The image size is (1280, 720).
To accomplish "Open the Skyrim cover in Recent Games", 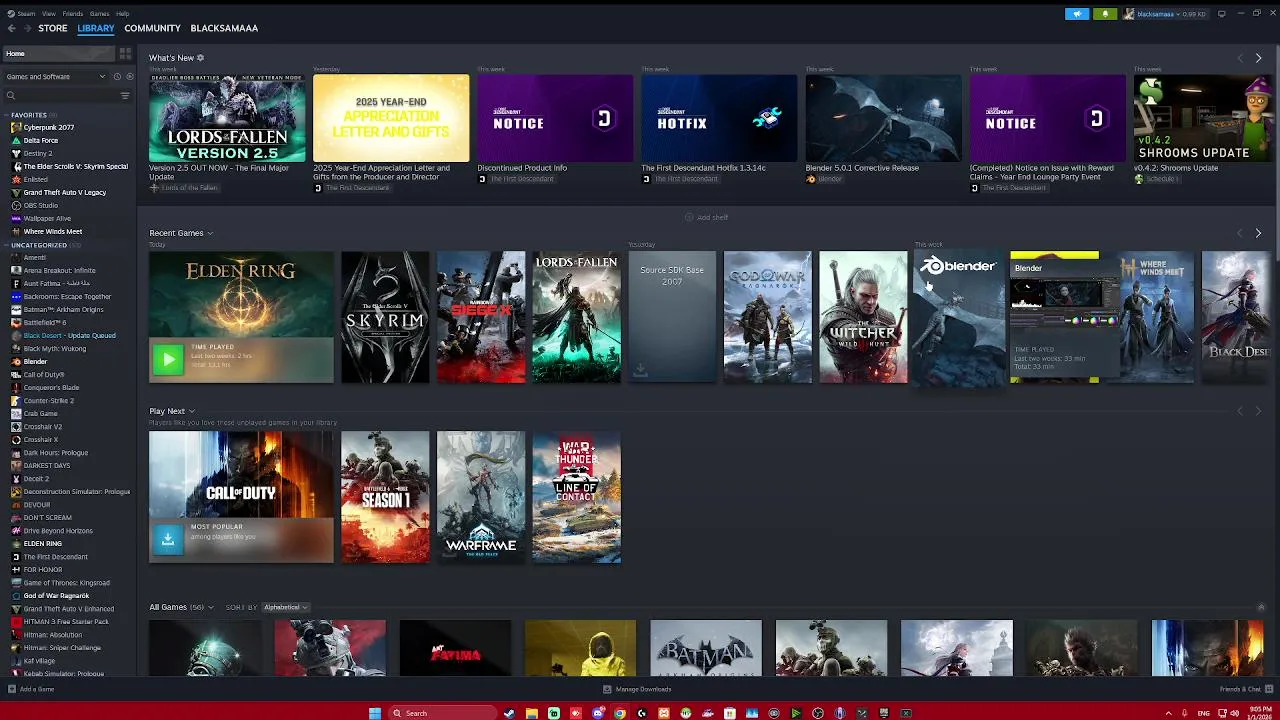I will pyautogui.click(x=385, y=317).
